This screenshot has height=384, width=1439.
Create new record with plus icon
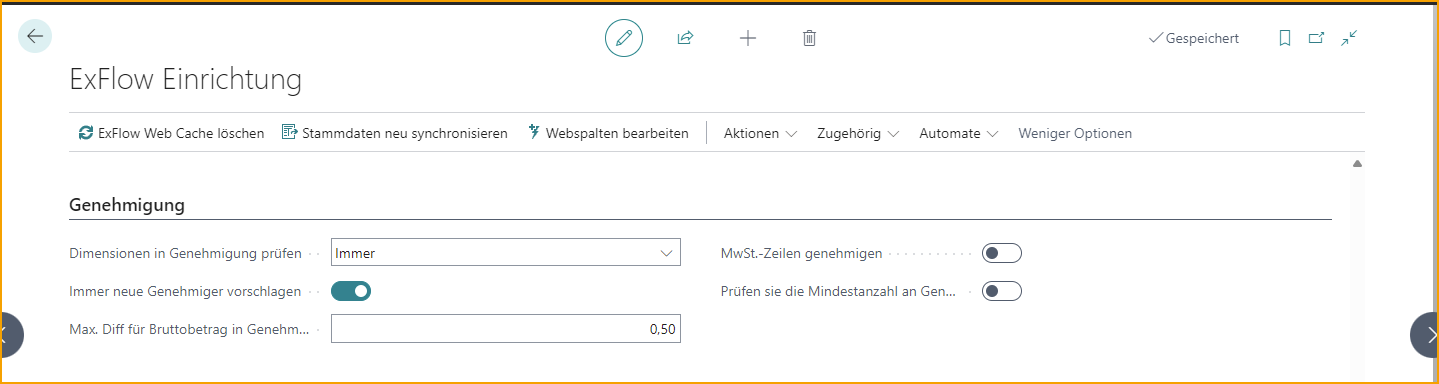[748, 38]
